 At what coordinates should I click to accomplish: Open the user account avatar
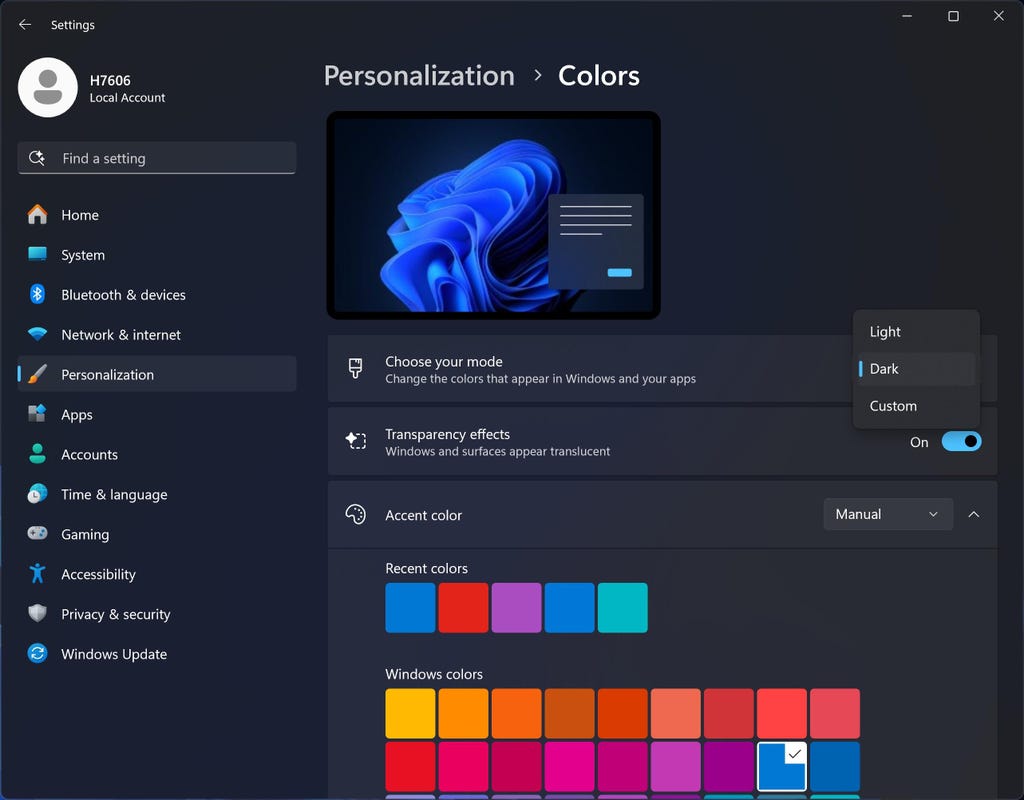click(48, 88)
